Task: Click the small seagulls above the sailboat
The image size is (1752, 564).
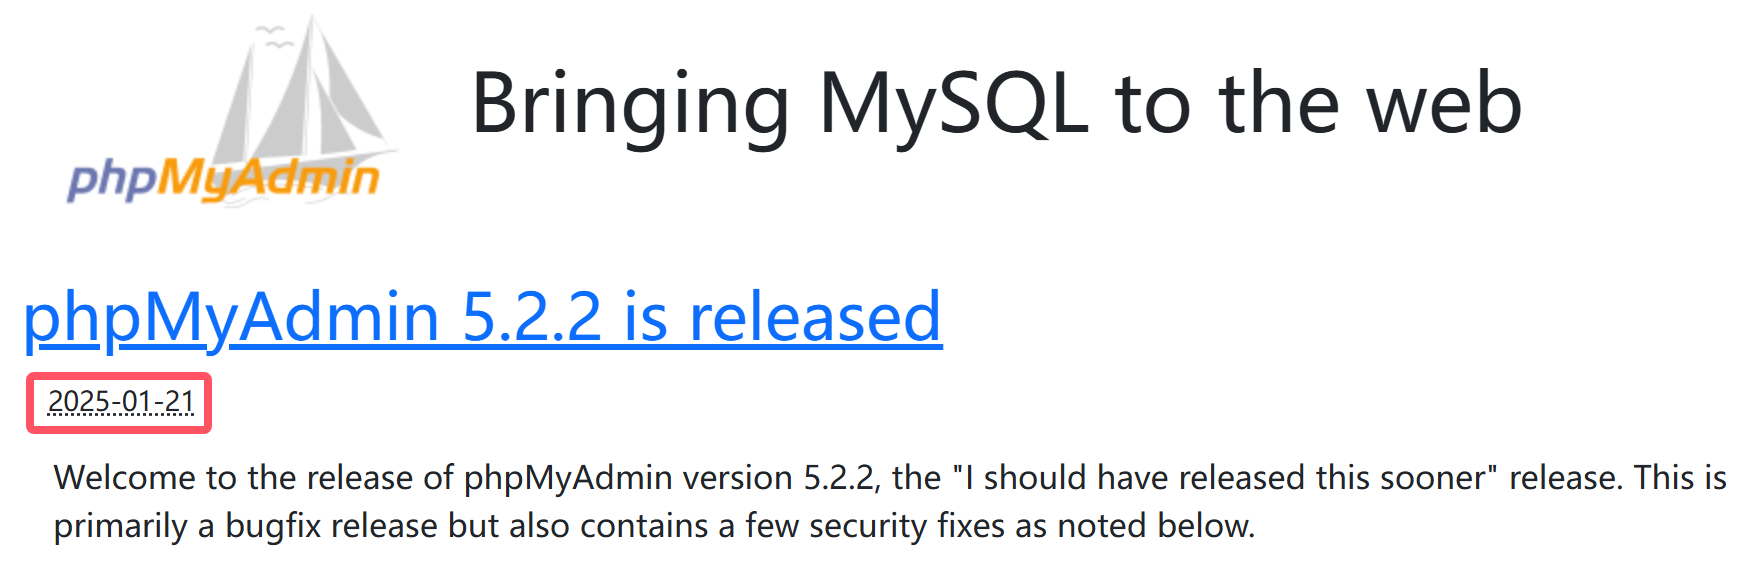Action: [273, 35]
